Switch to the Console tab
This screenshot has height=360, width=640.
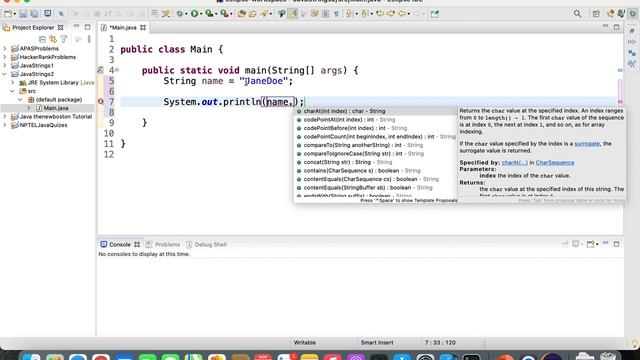(x=120, y=244)
